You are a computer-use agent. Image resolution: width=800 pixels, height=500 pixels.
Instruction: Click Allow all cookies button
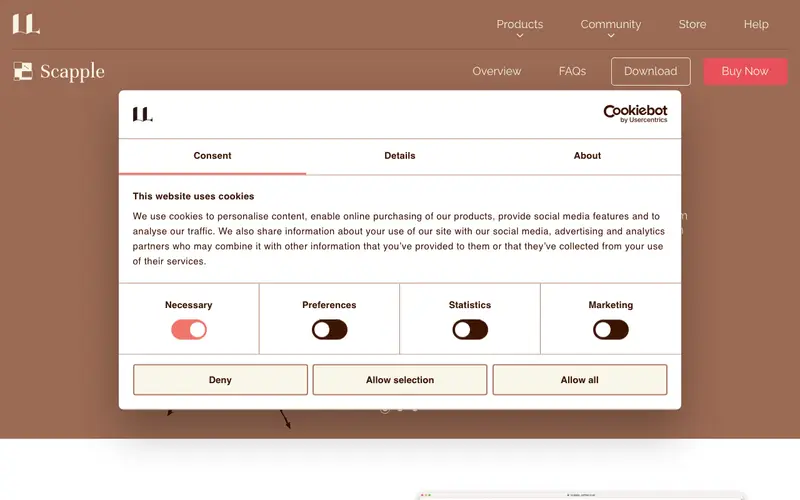click(580, 380)
